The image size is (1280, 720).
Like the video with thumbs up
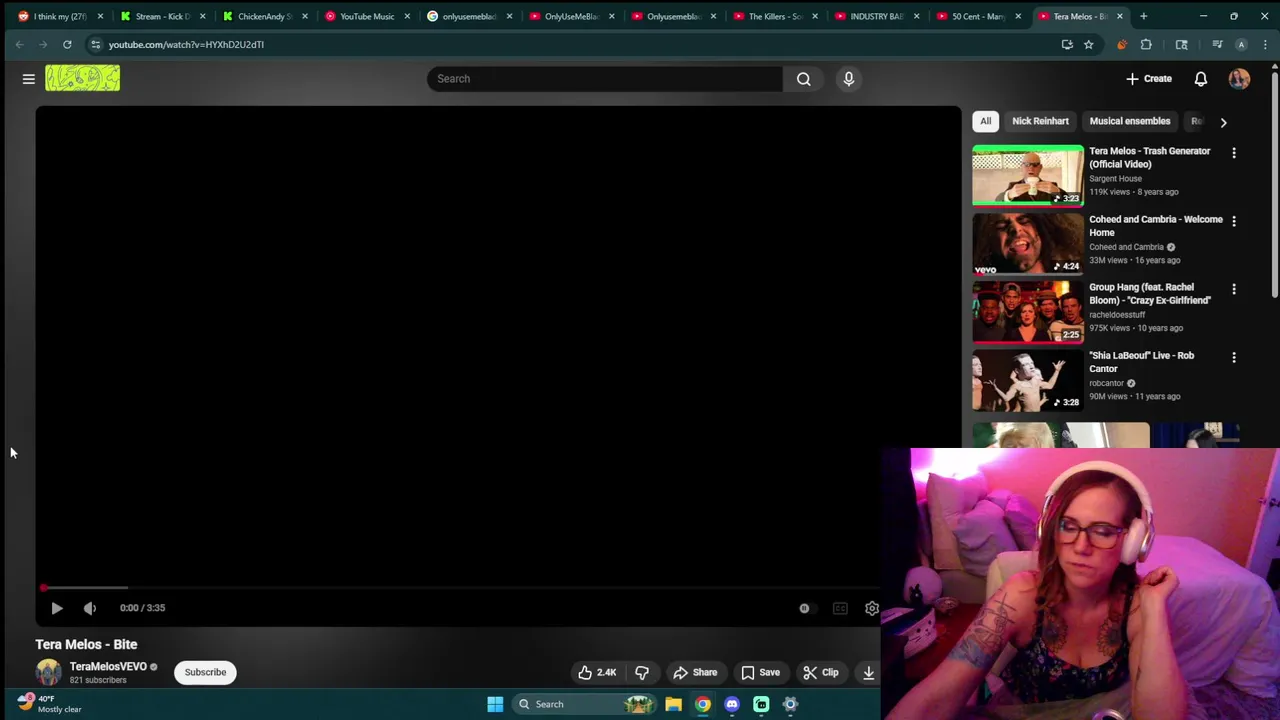coord(597,672)
